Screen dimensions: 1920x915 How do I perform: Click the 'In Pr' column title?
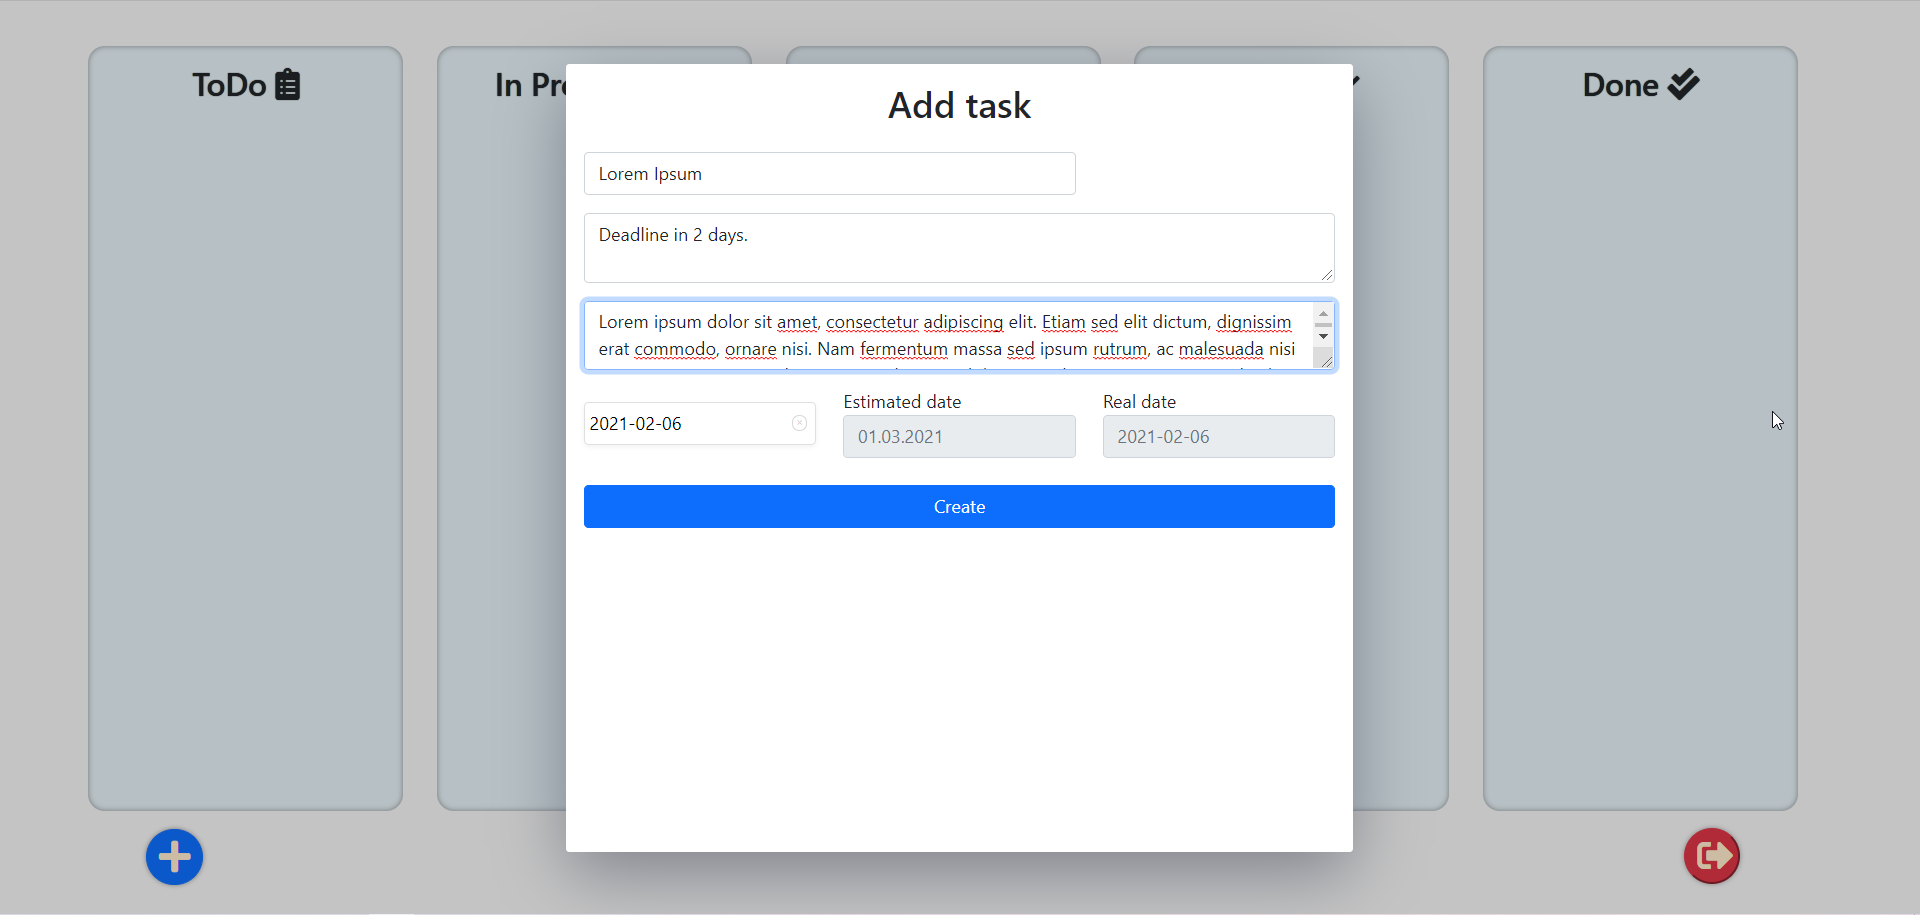530,85
